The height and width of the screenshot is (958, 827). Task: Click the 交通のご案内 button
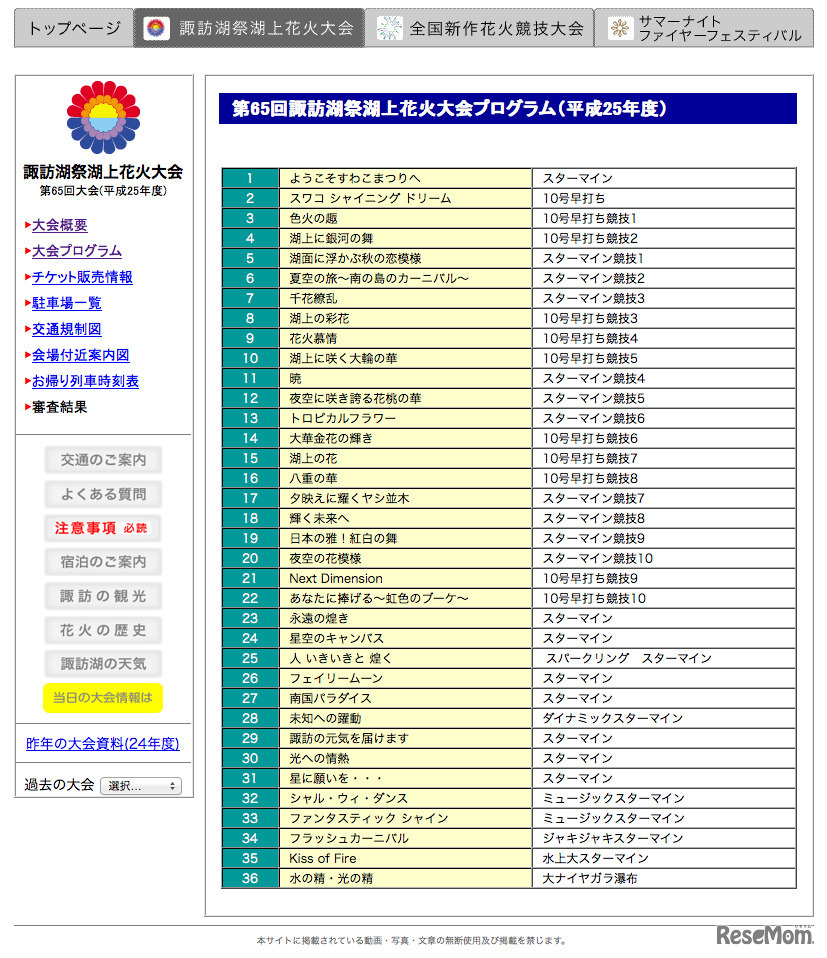pos(103,460)
